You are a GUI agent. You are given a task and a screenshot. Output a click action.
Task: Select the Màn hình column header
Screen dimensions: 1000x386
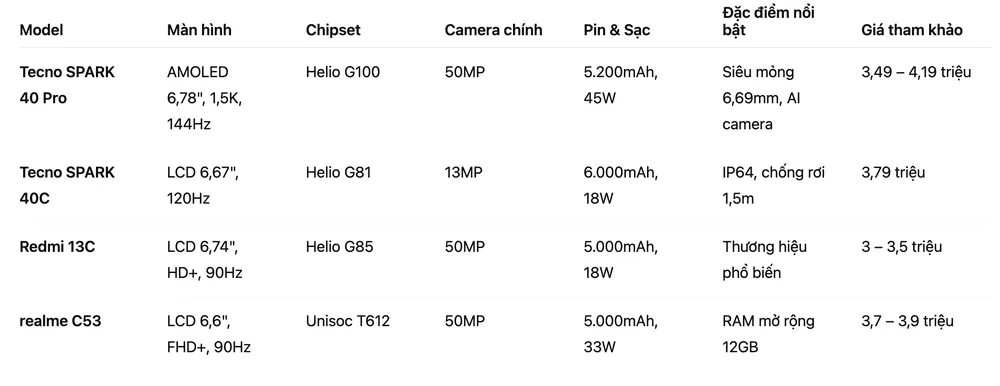click(x=200, y=30)
